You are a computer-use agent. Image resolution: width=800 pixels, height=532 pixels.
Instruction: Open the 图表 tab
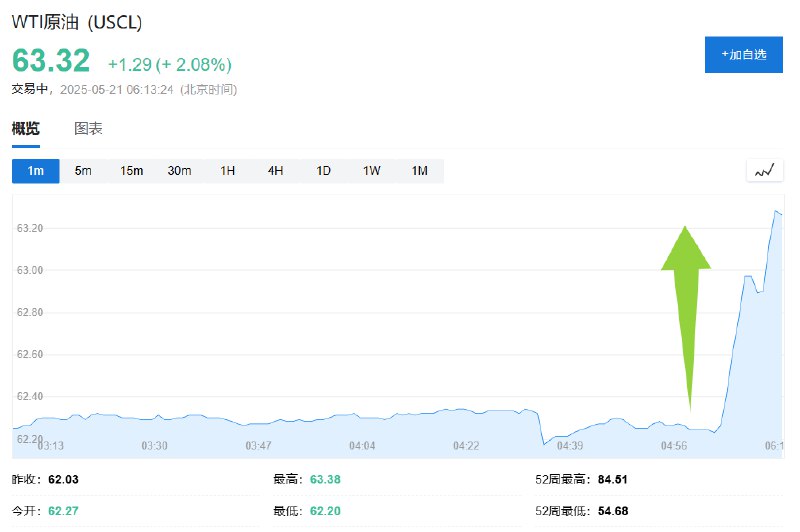pyautogui.click(x=88, y=129)
